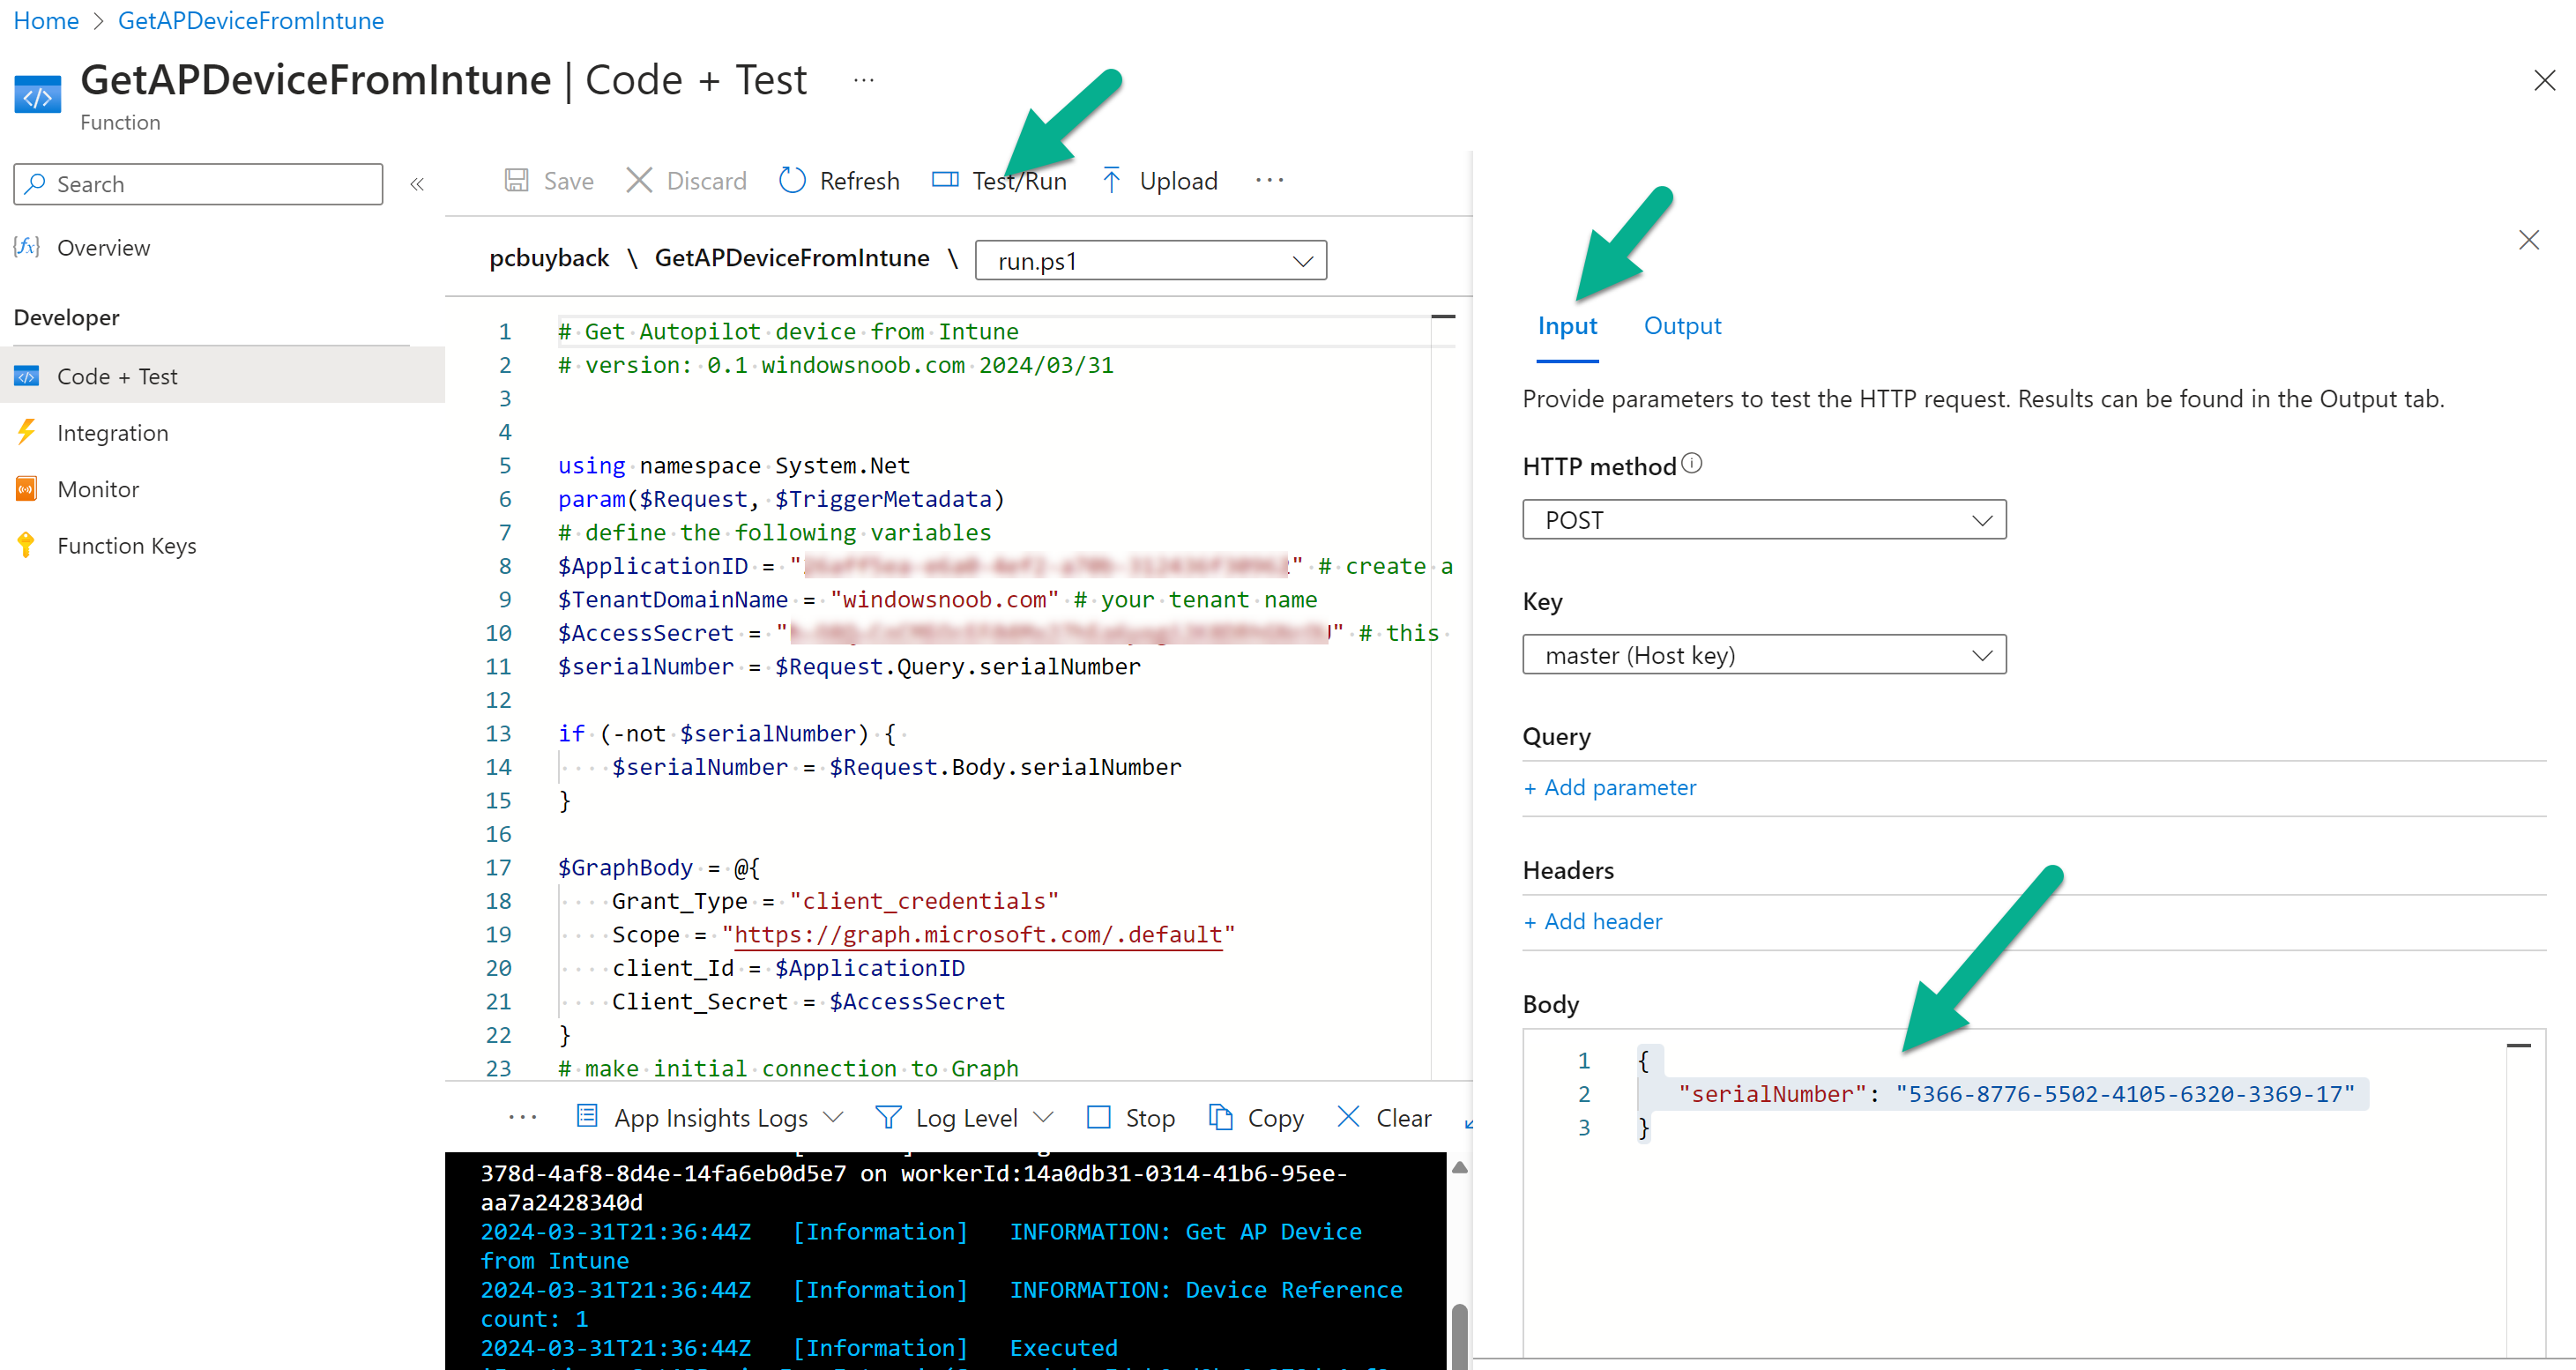Stop the log stream

1131,1118
